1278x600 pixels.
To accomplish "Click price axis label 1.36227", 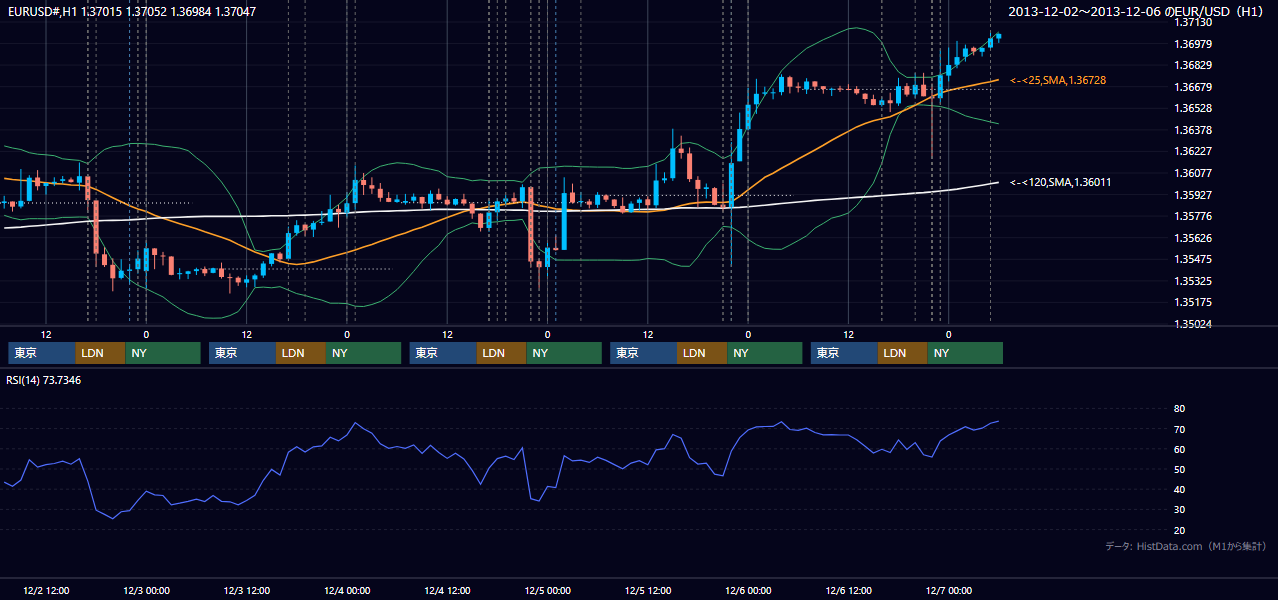I will point(1193,151).
